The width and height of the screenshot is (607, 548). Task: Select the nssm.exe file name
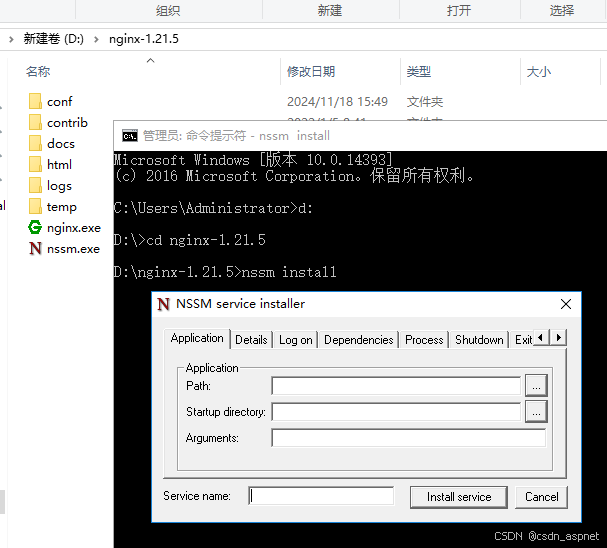tap(73, 248)
